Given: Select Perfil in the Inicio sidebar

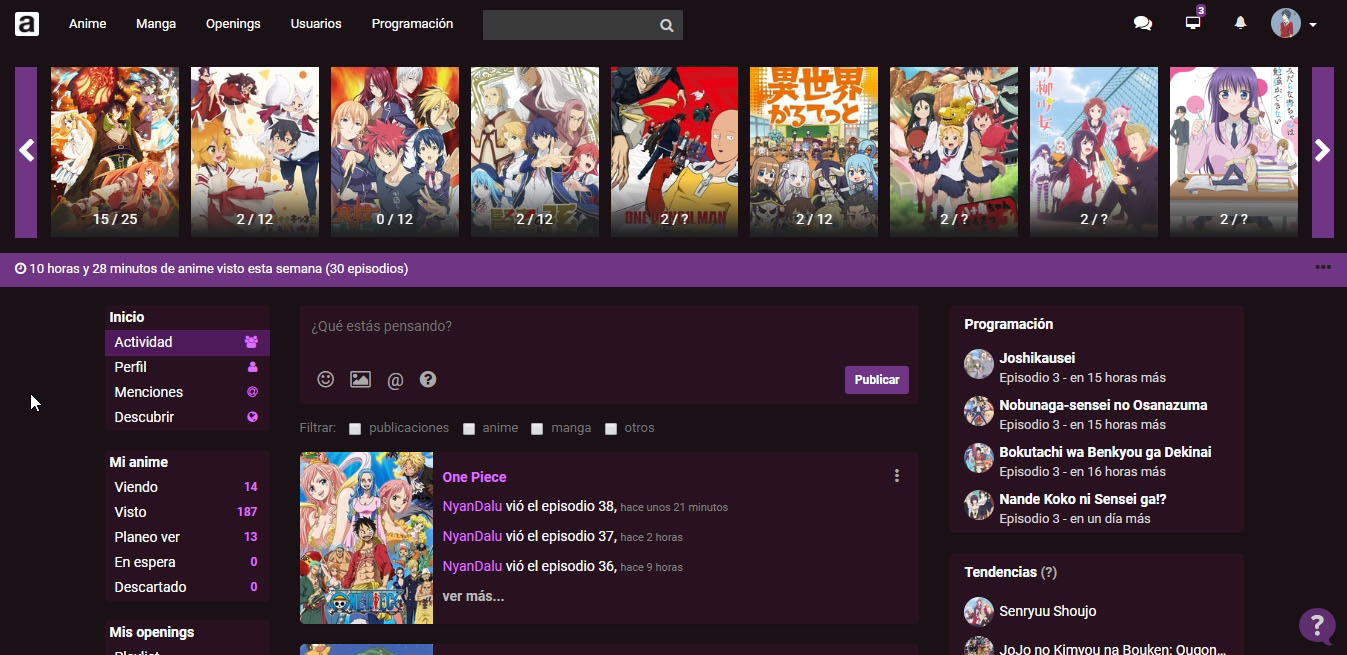Looking at the screenshot, I should tap(187, 367).
